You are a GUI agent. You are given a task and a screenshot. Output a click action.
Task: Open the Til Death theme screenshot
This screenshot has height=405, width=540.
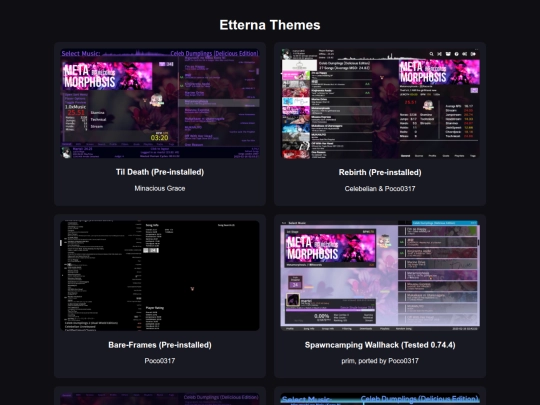[160, 104]
